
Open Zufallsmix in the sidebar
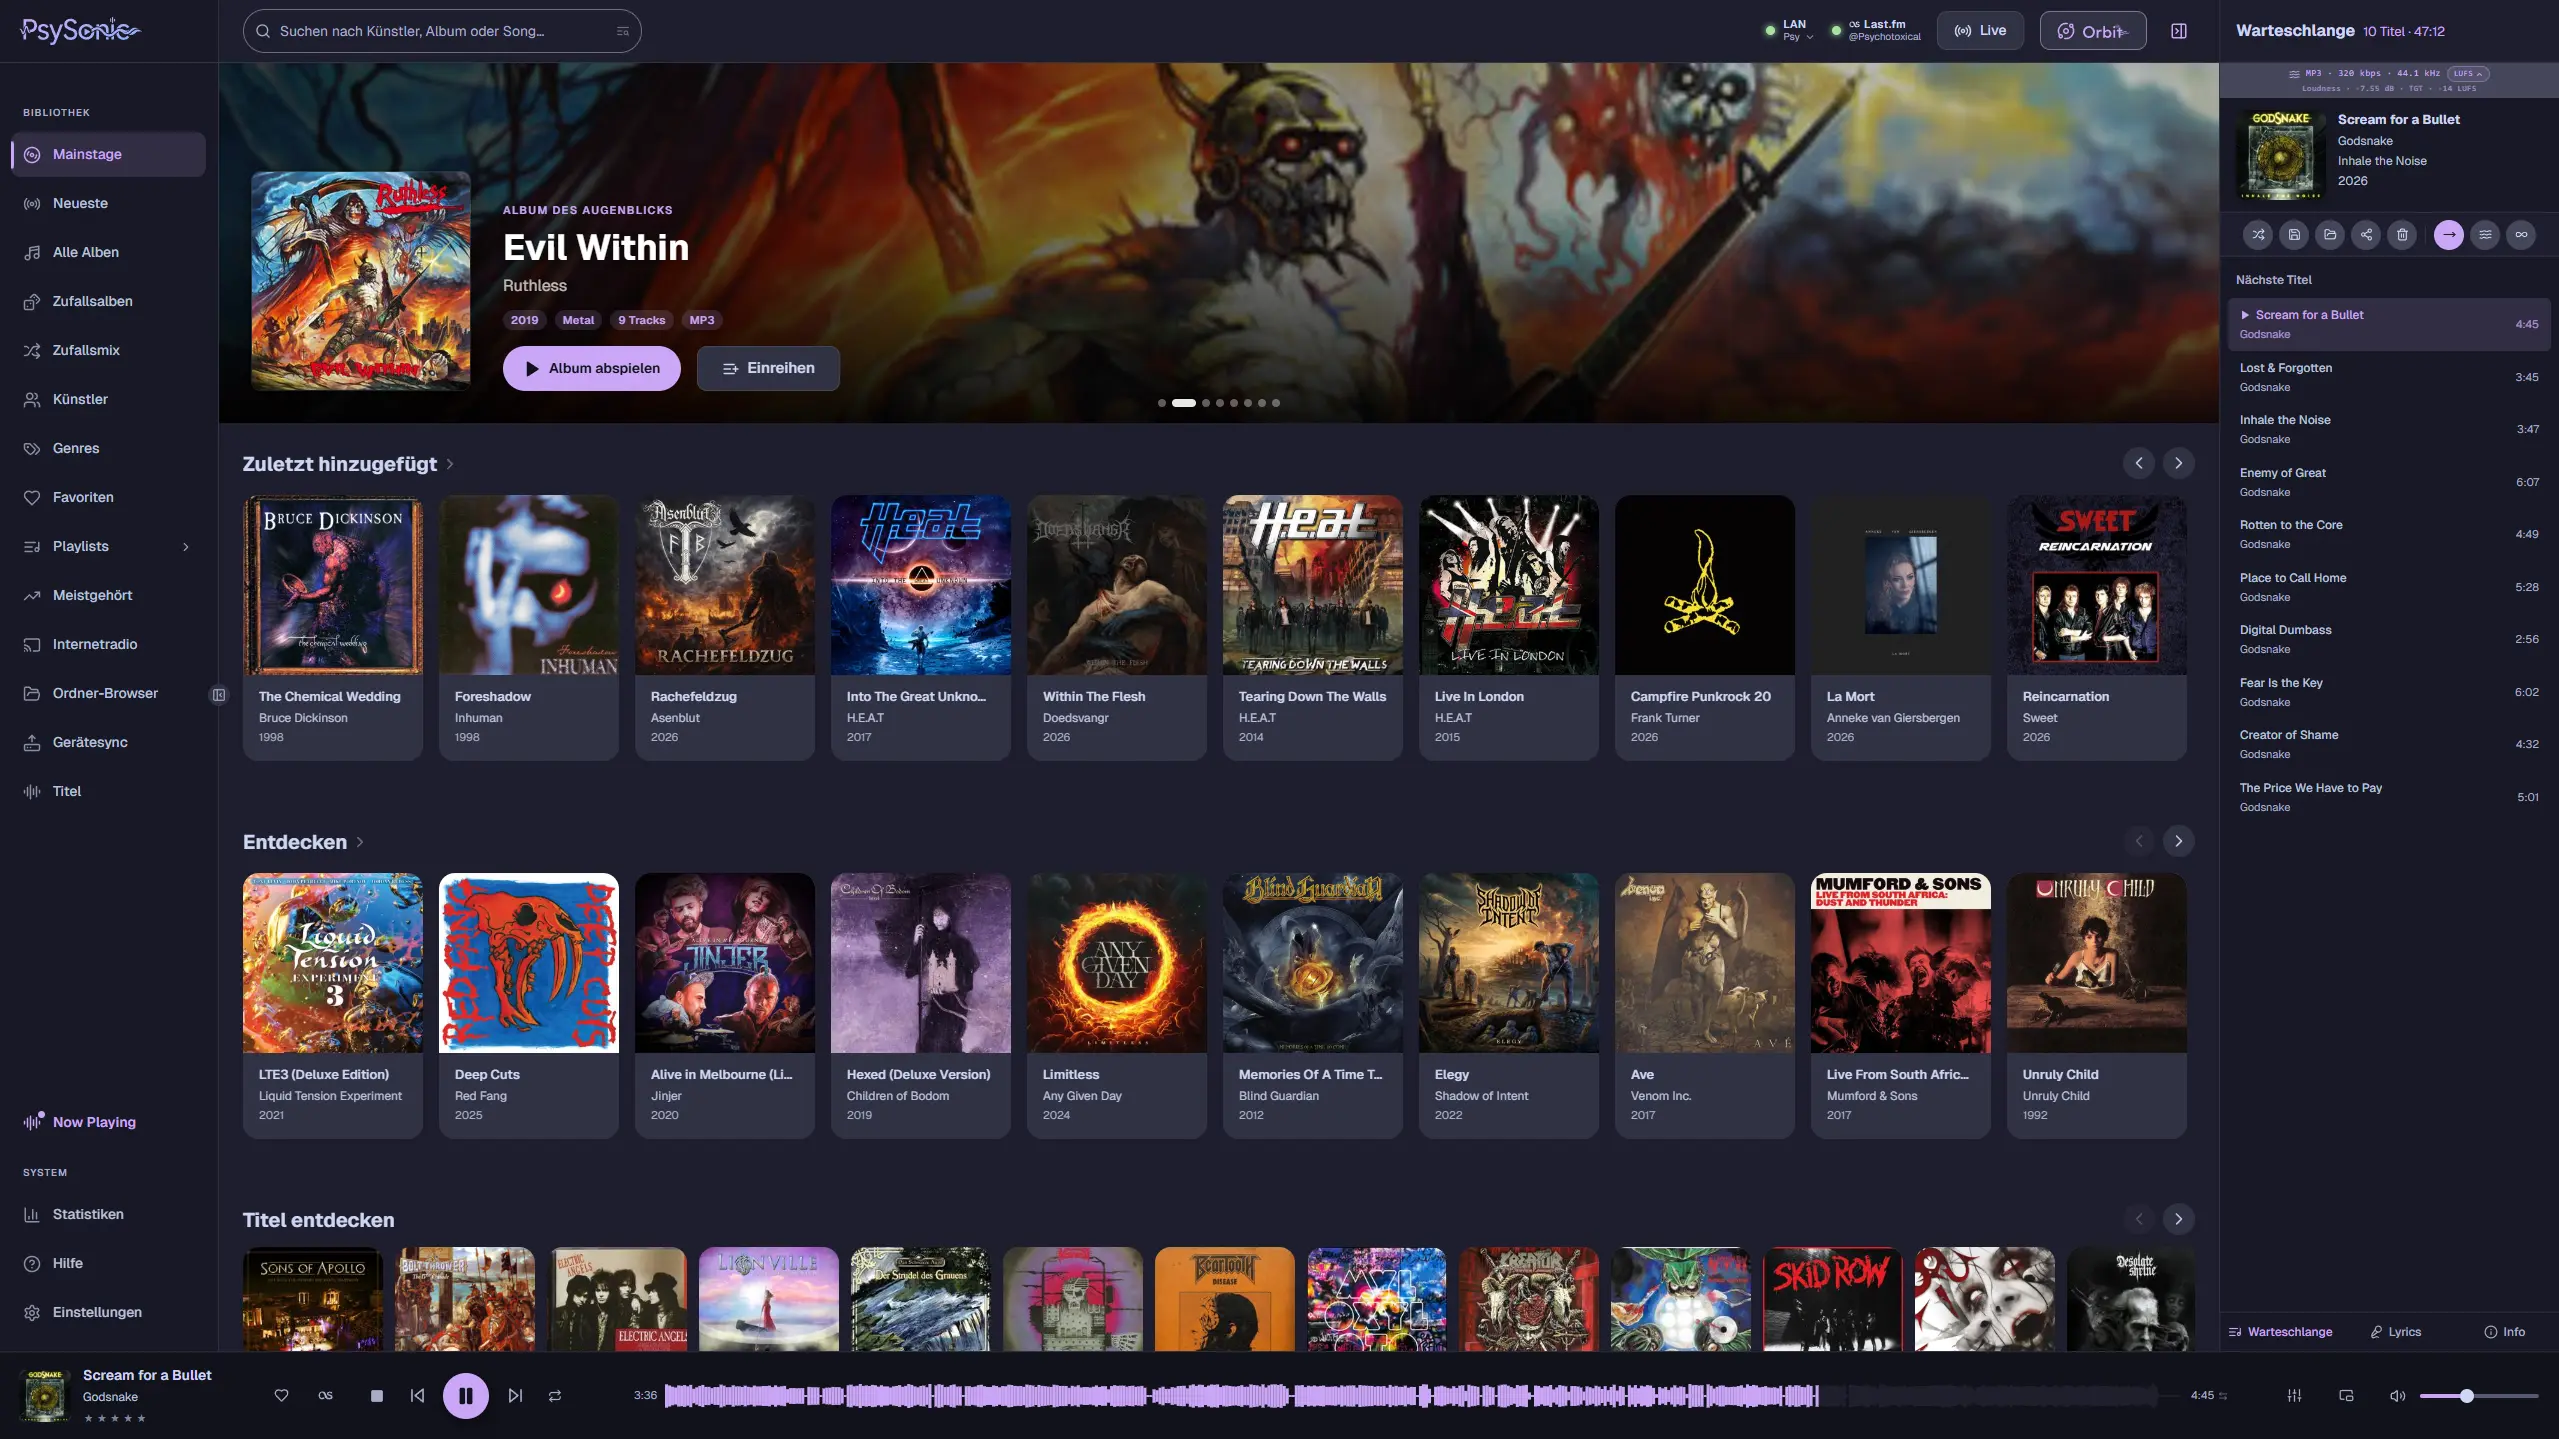point(108,351)
